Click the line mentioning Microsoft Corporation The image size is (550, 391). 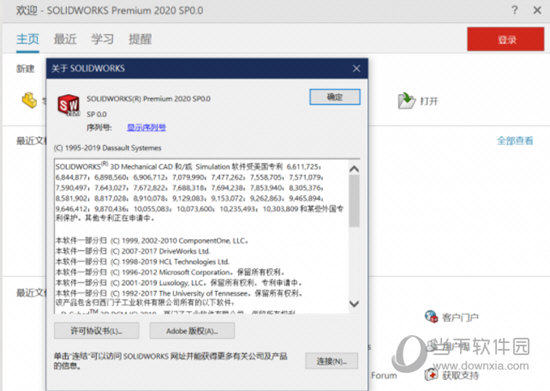(x=170, y=272)
